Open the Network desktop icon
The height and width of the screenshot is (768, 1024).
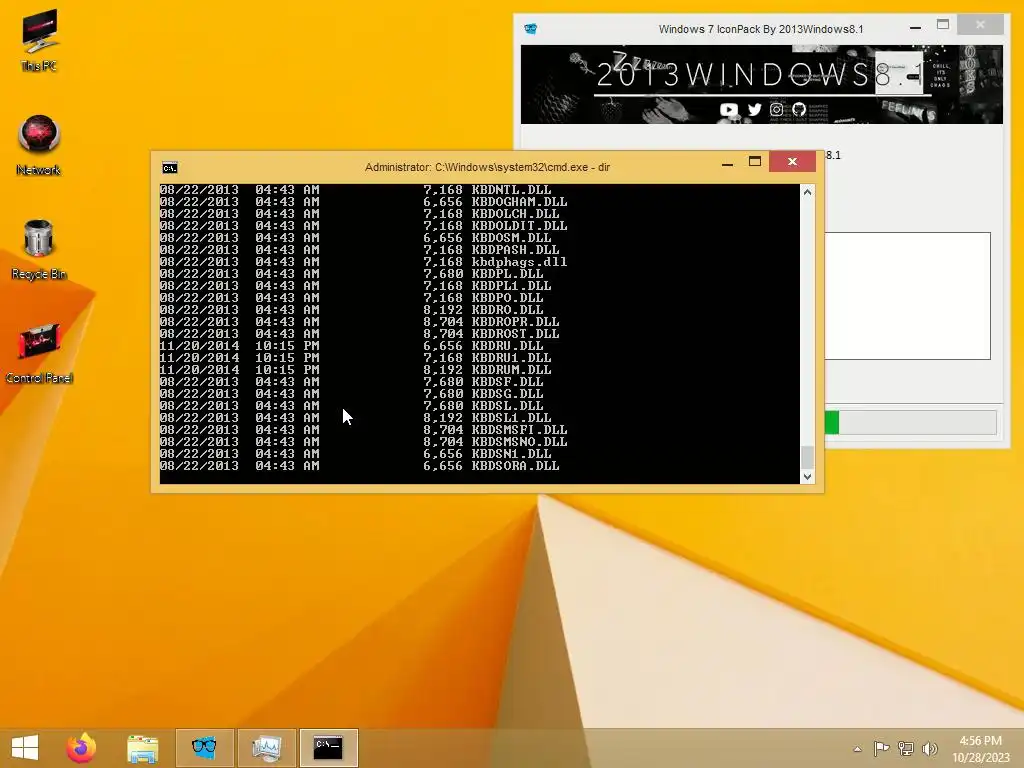[39, 145]
